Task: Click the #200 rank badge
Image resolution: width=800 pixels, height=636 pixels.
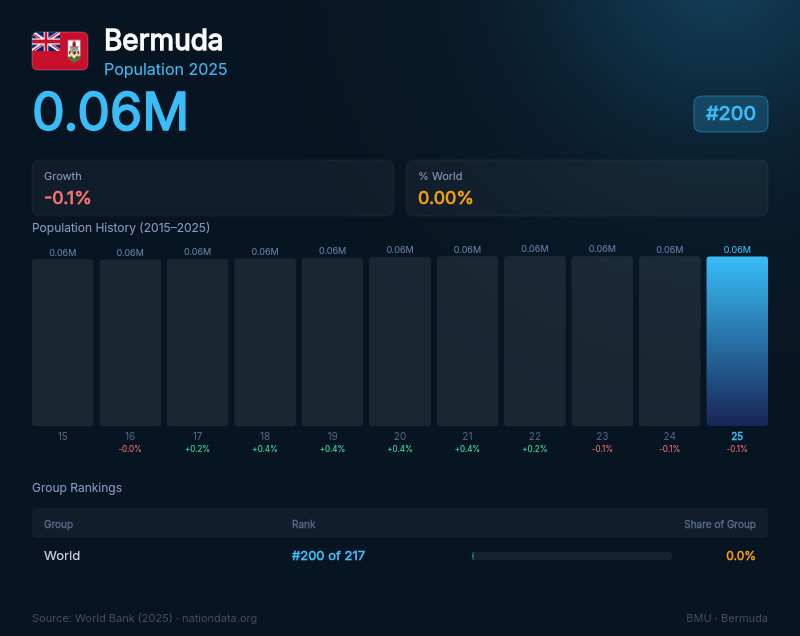Action: [x=730, y=114]
